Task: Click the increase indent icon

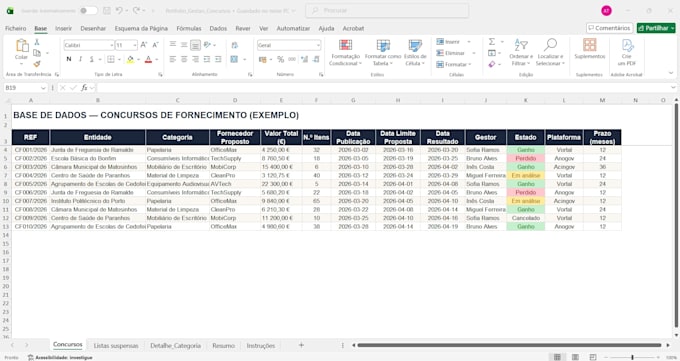Action: (x=218, y=59)
